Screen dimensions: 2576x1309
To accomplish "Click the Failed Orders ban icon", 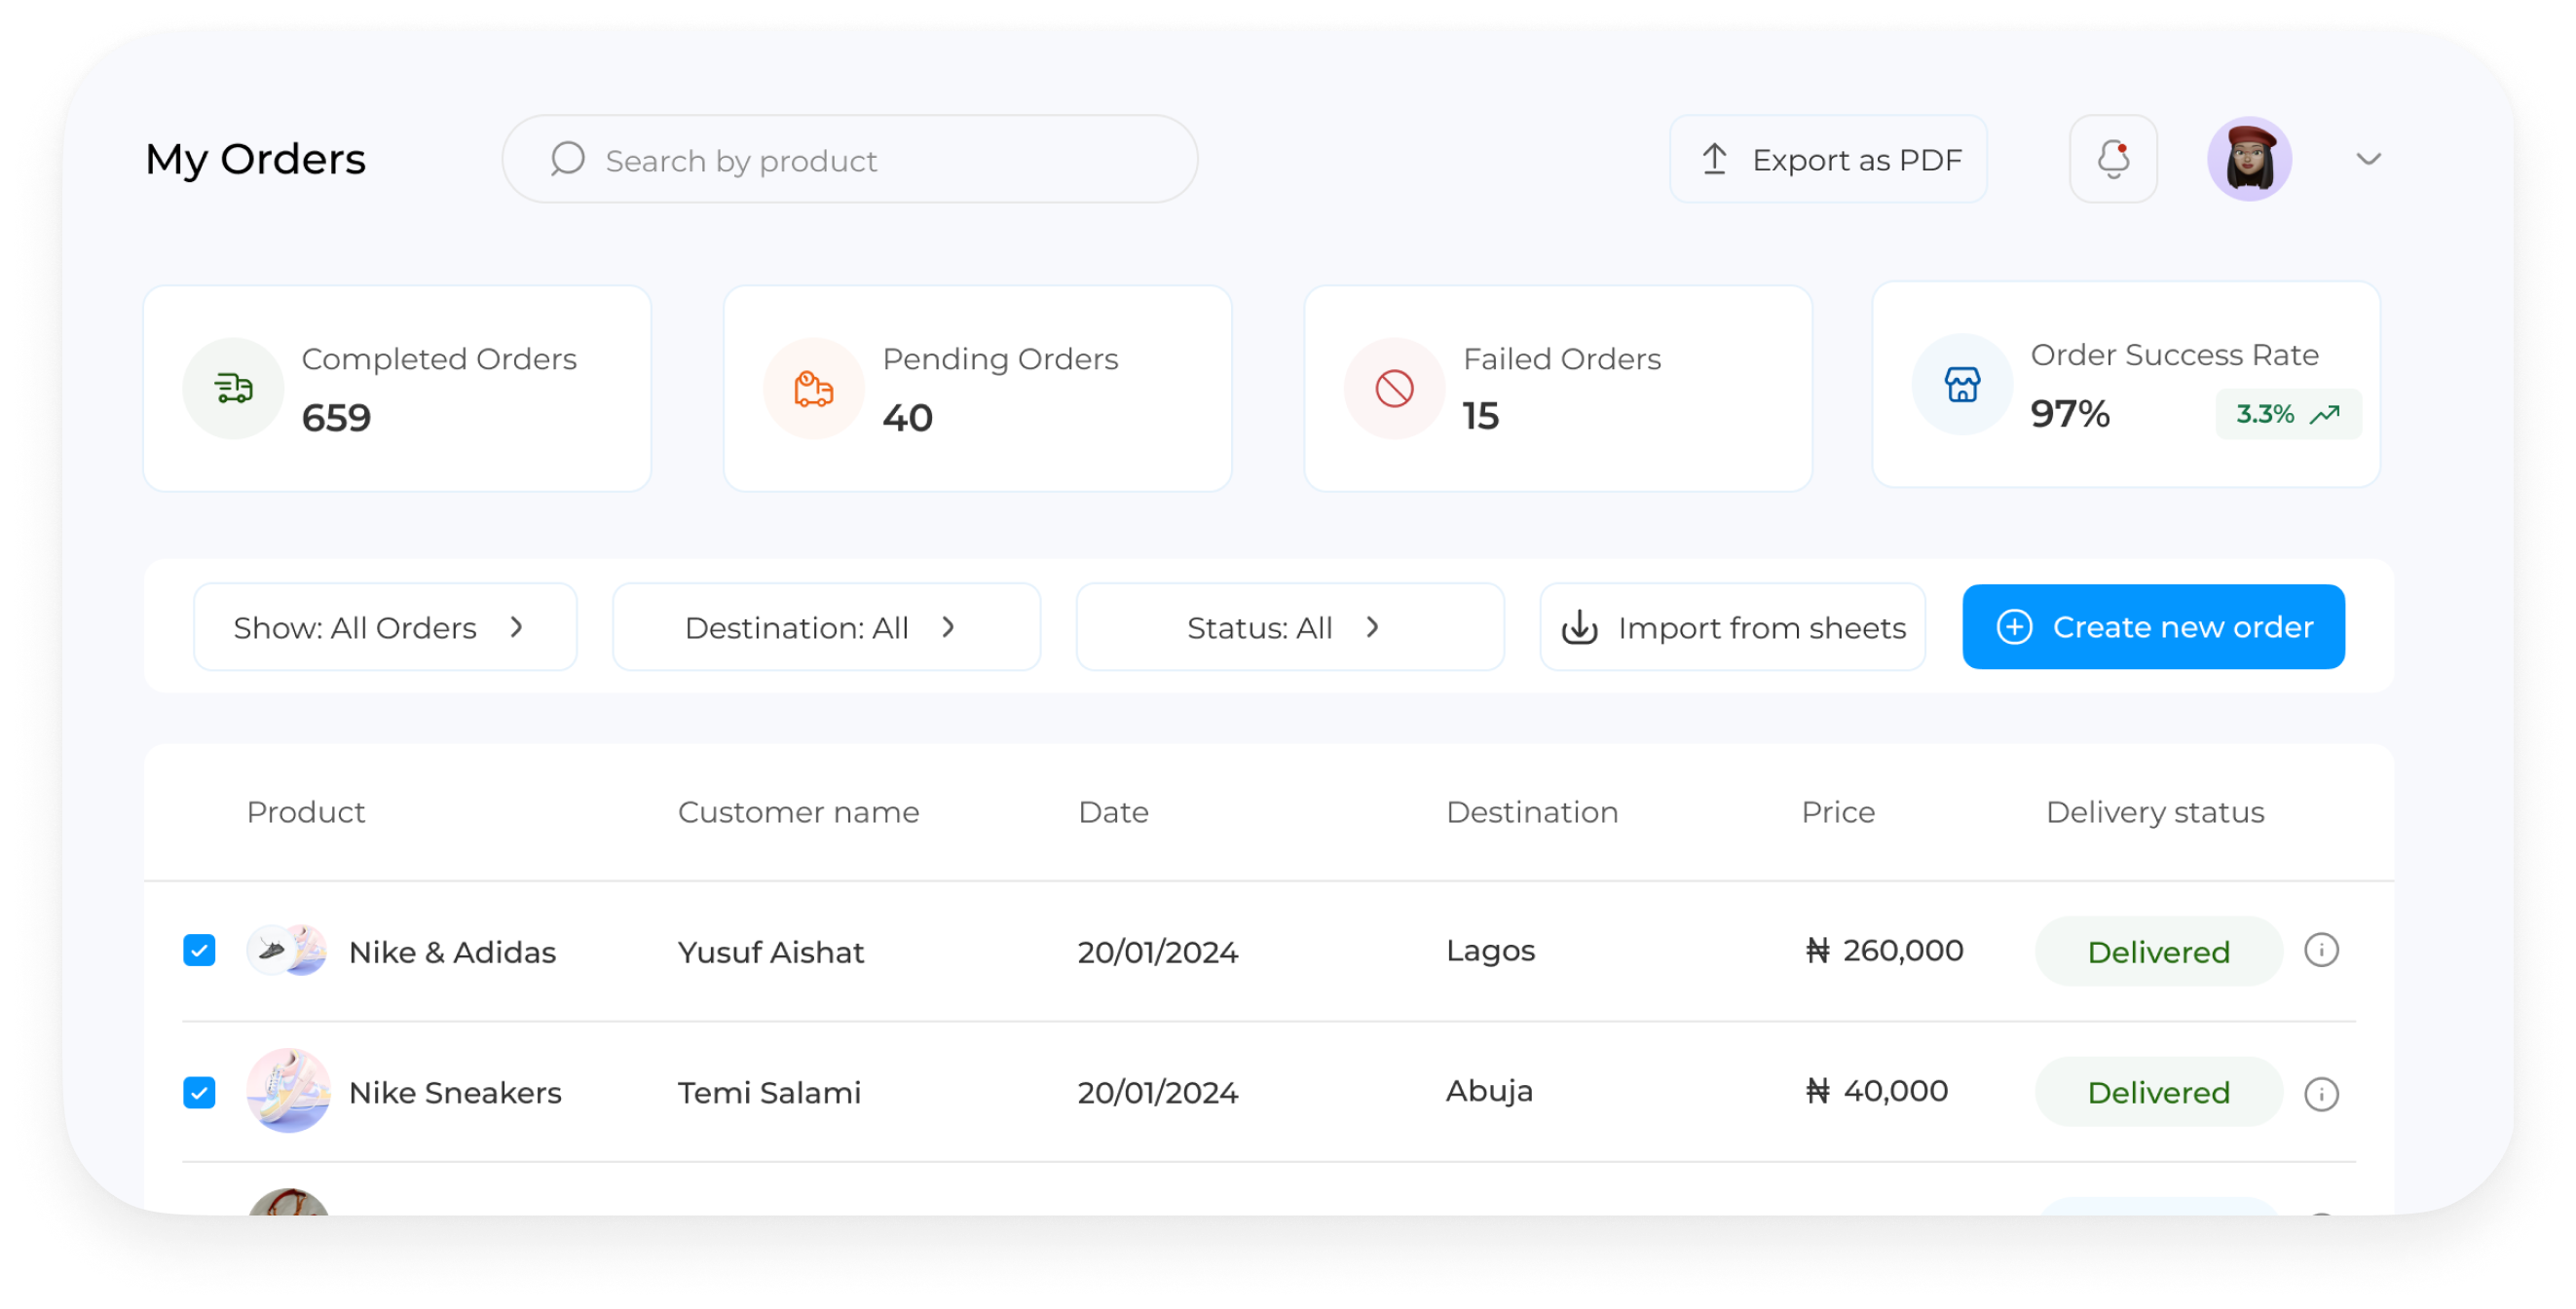I will point(1393,388).
